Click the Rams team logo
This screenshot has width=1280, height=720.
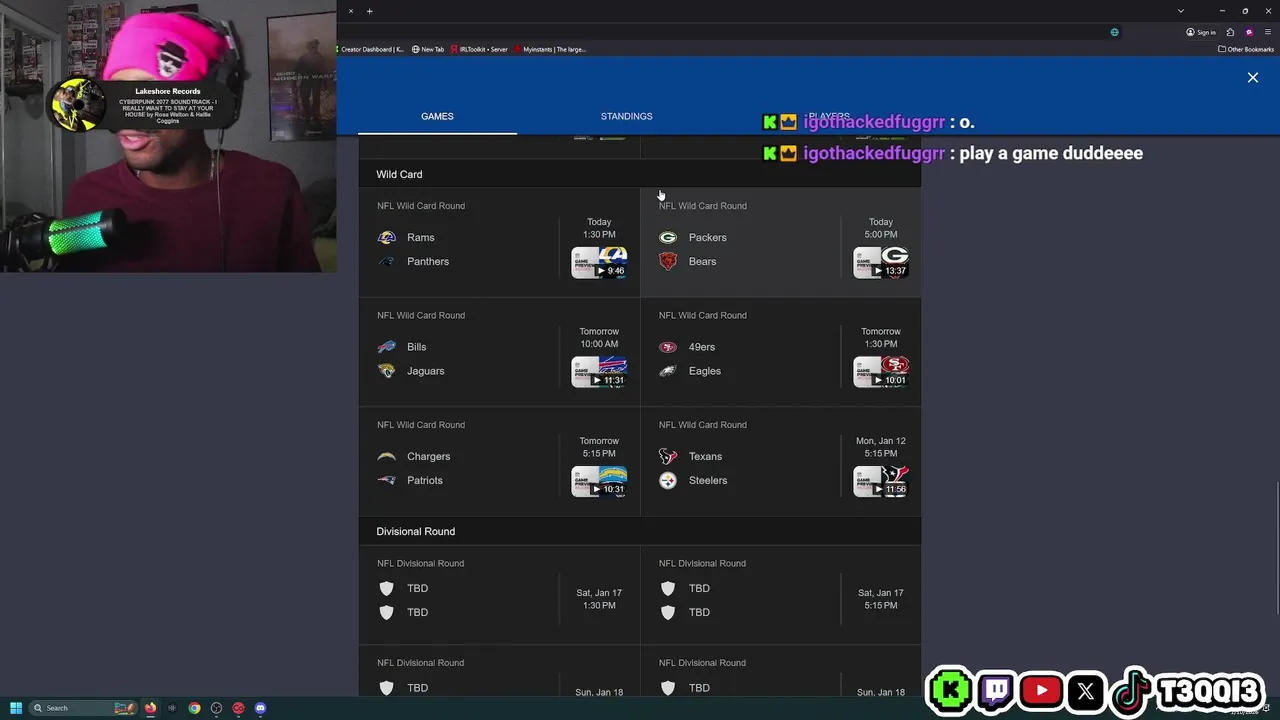point(386,237)
